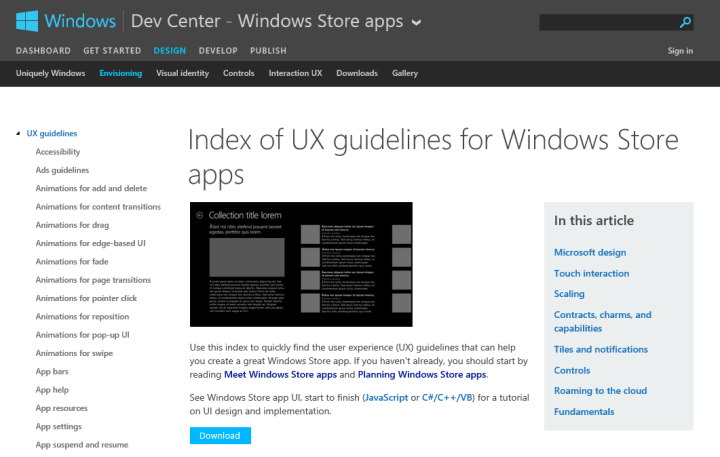The height and width of the screenshot is (457, 720).
Task: Click the Windows logo icon
Action: (x=29, y=21)
